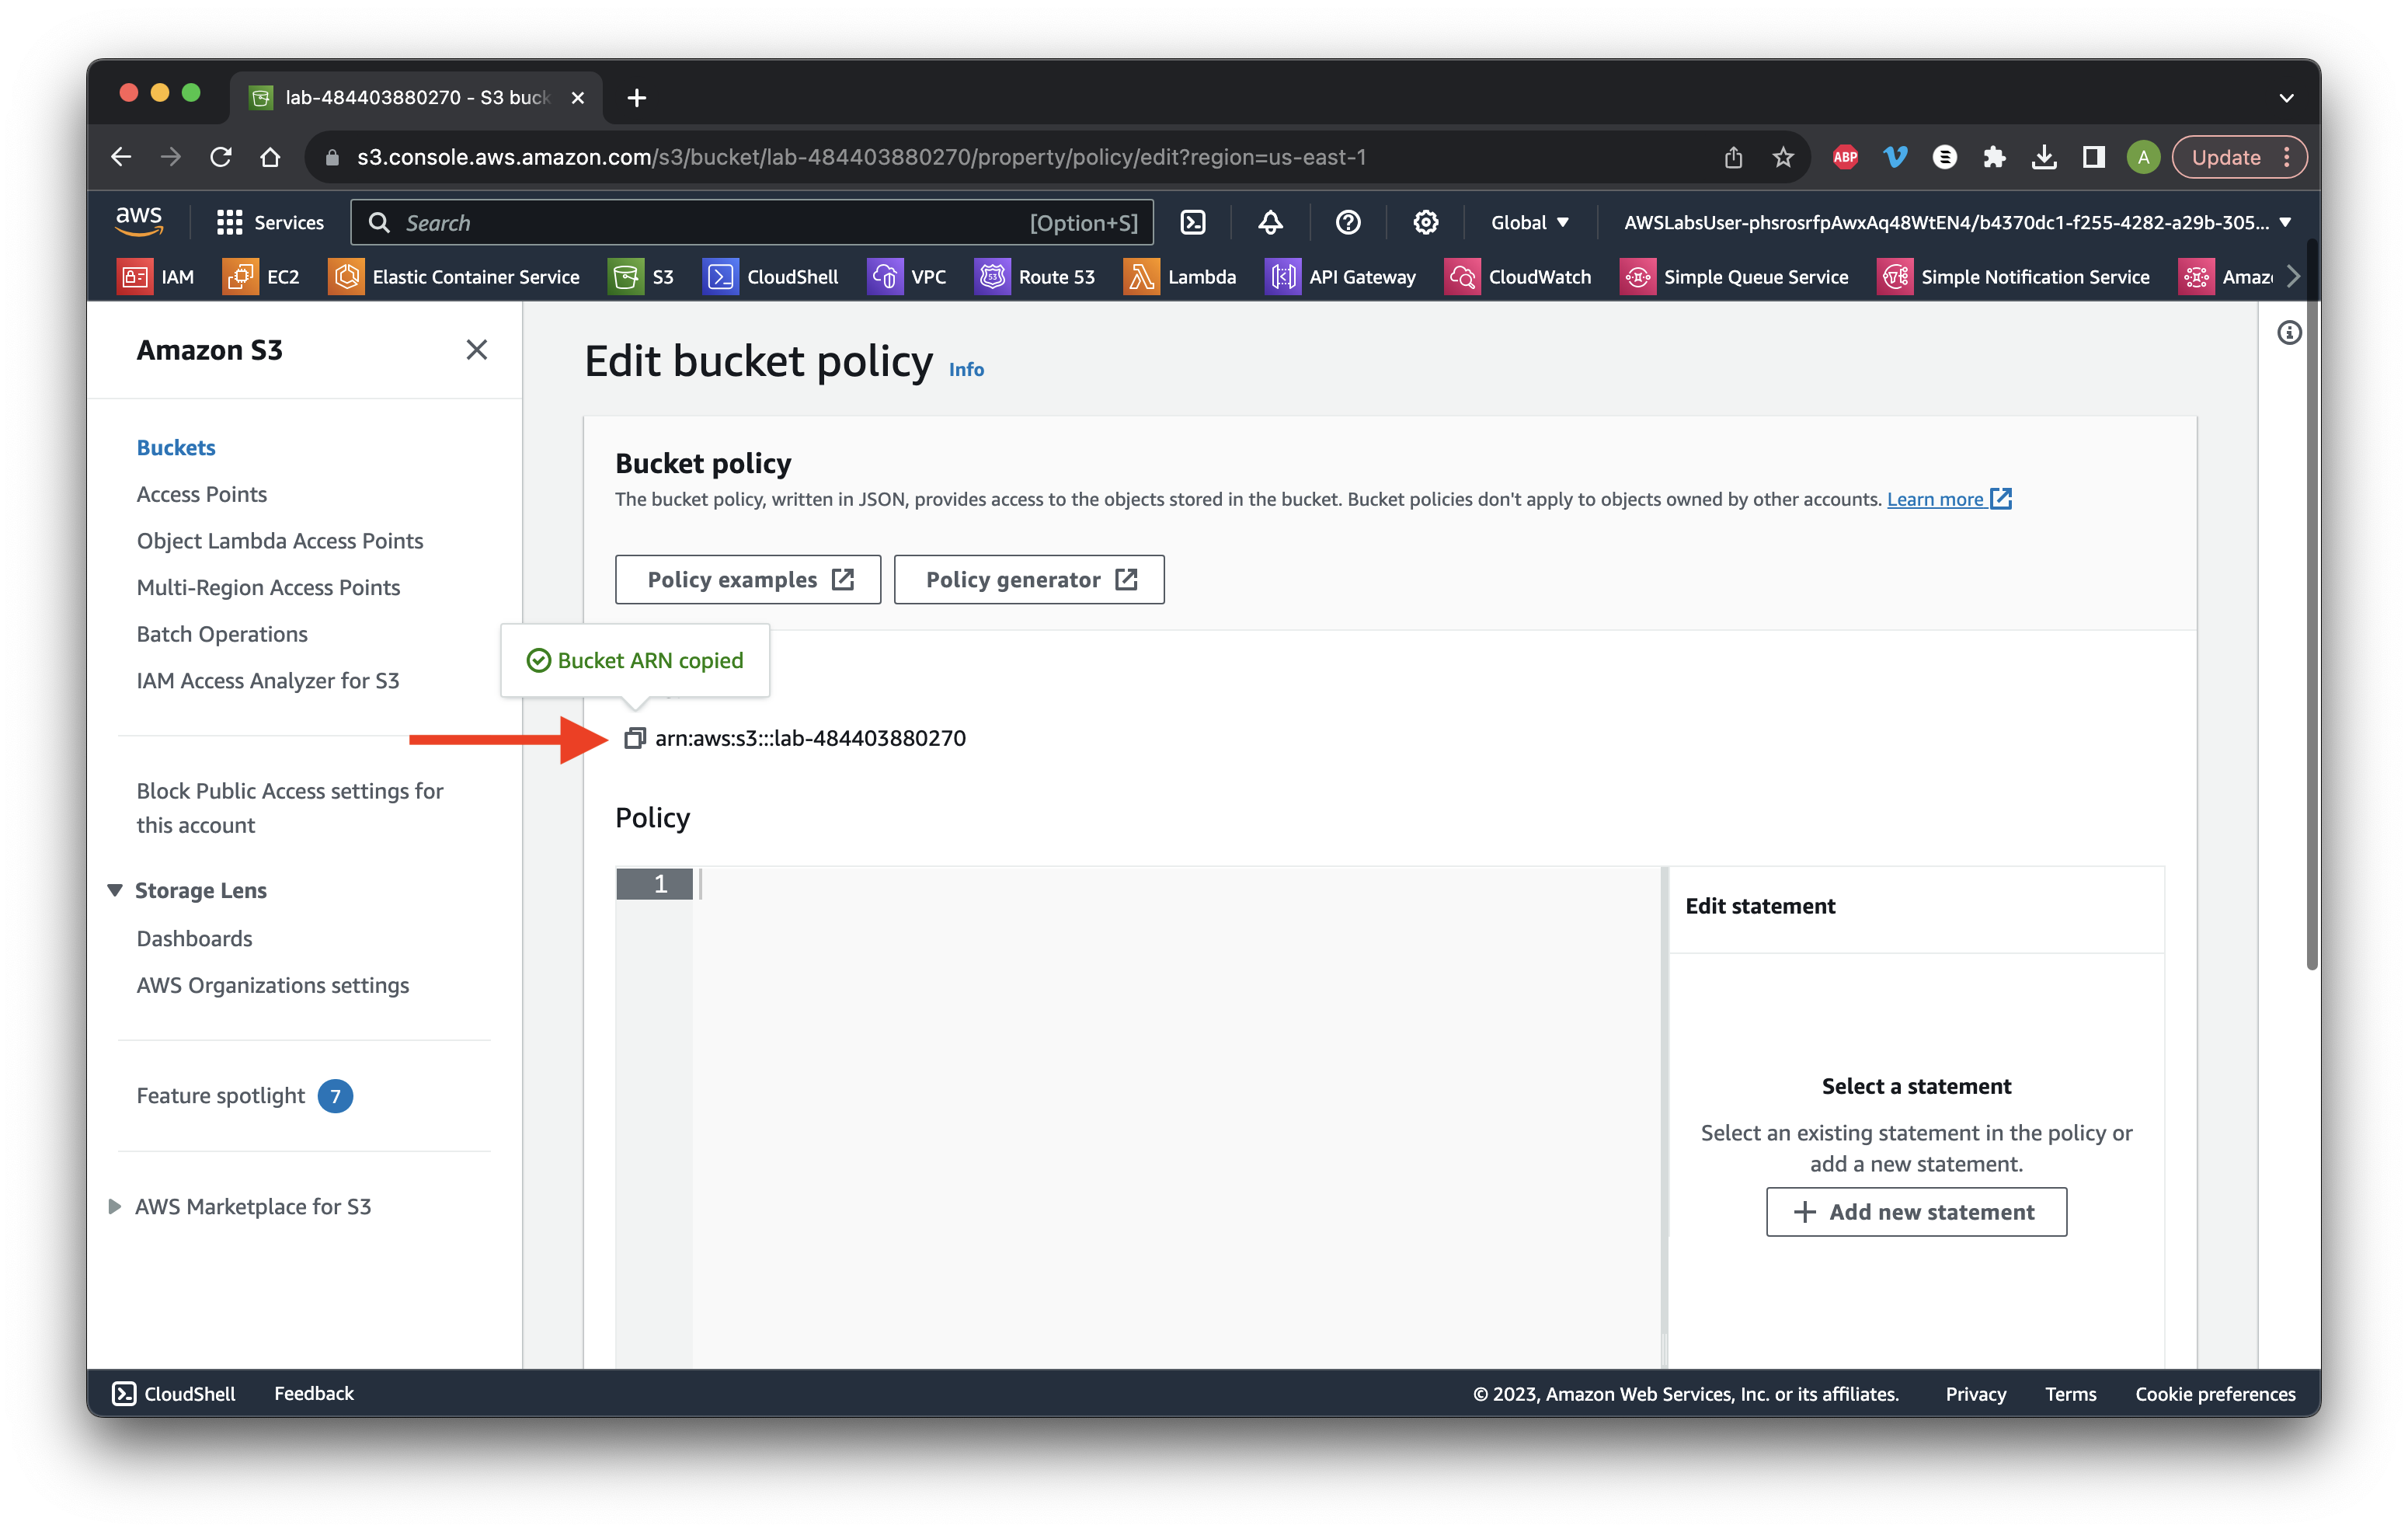
Task: Bookmark this page with the star icon
Action: (1783, 157)
